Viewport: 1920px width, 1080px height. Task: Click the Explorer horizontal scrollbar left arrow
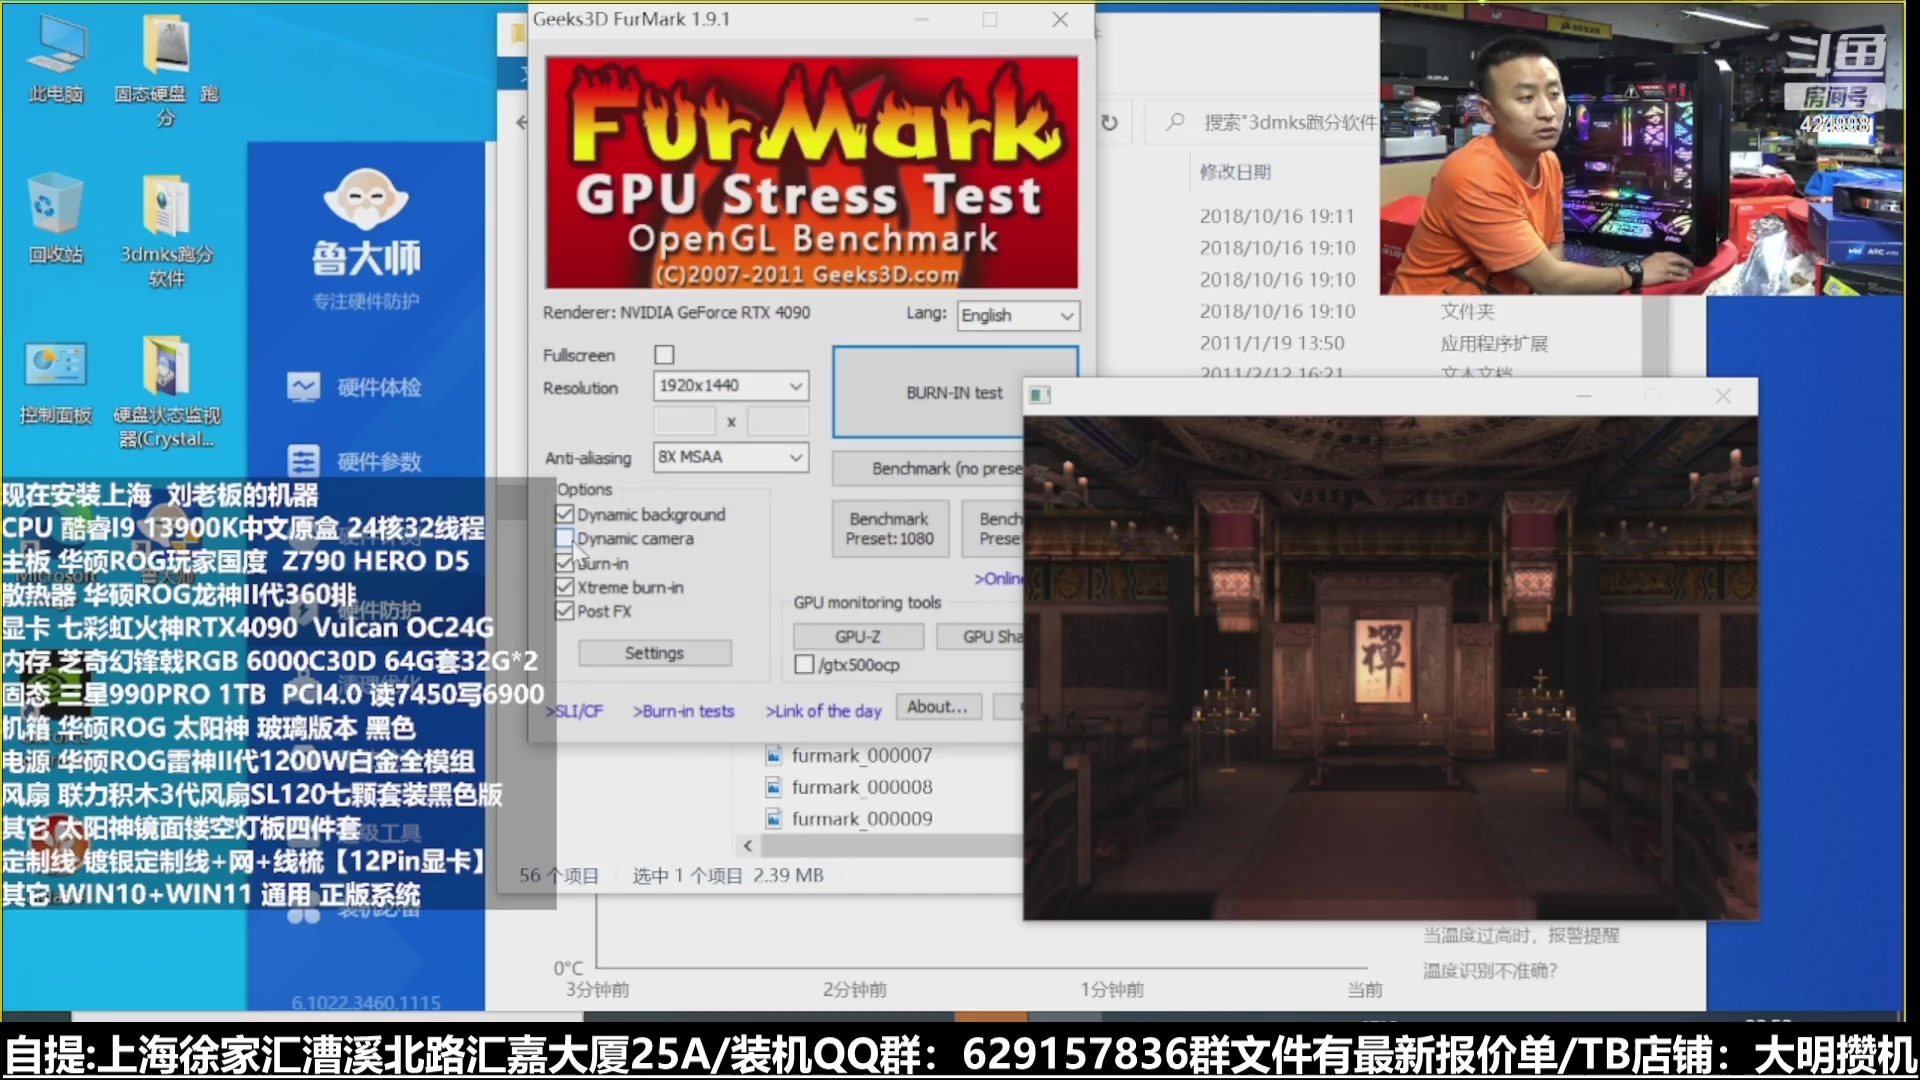[748, 846]
